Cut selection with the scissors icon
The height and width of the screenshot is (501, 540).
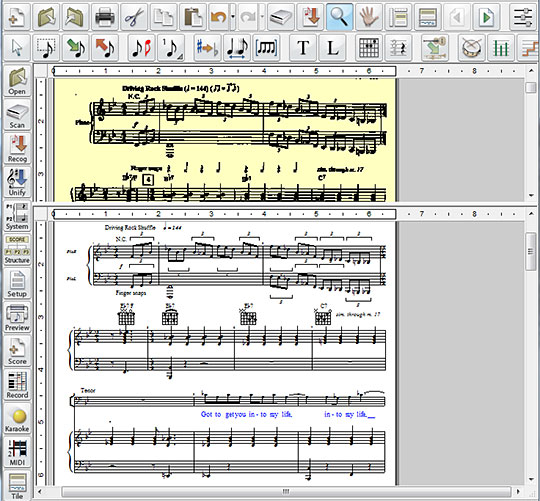134,17
